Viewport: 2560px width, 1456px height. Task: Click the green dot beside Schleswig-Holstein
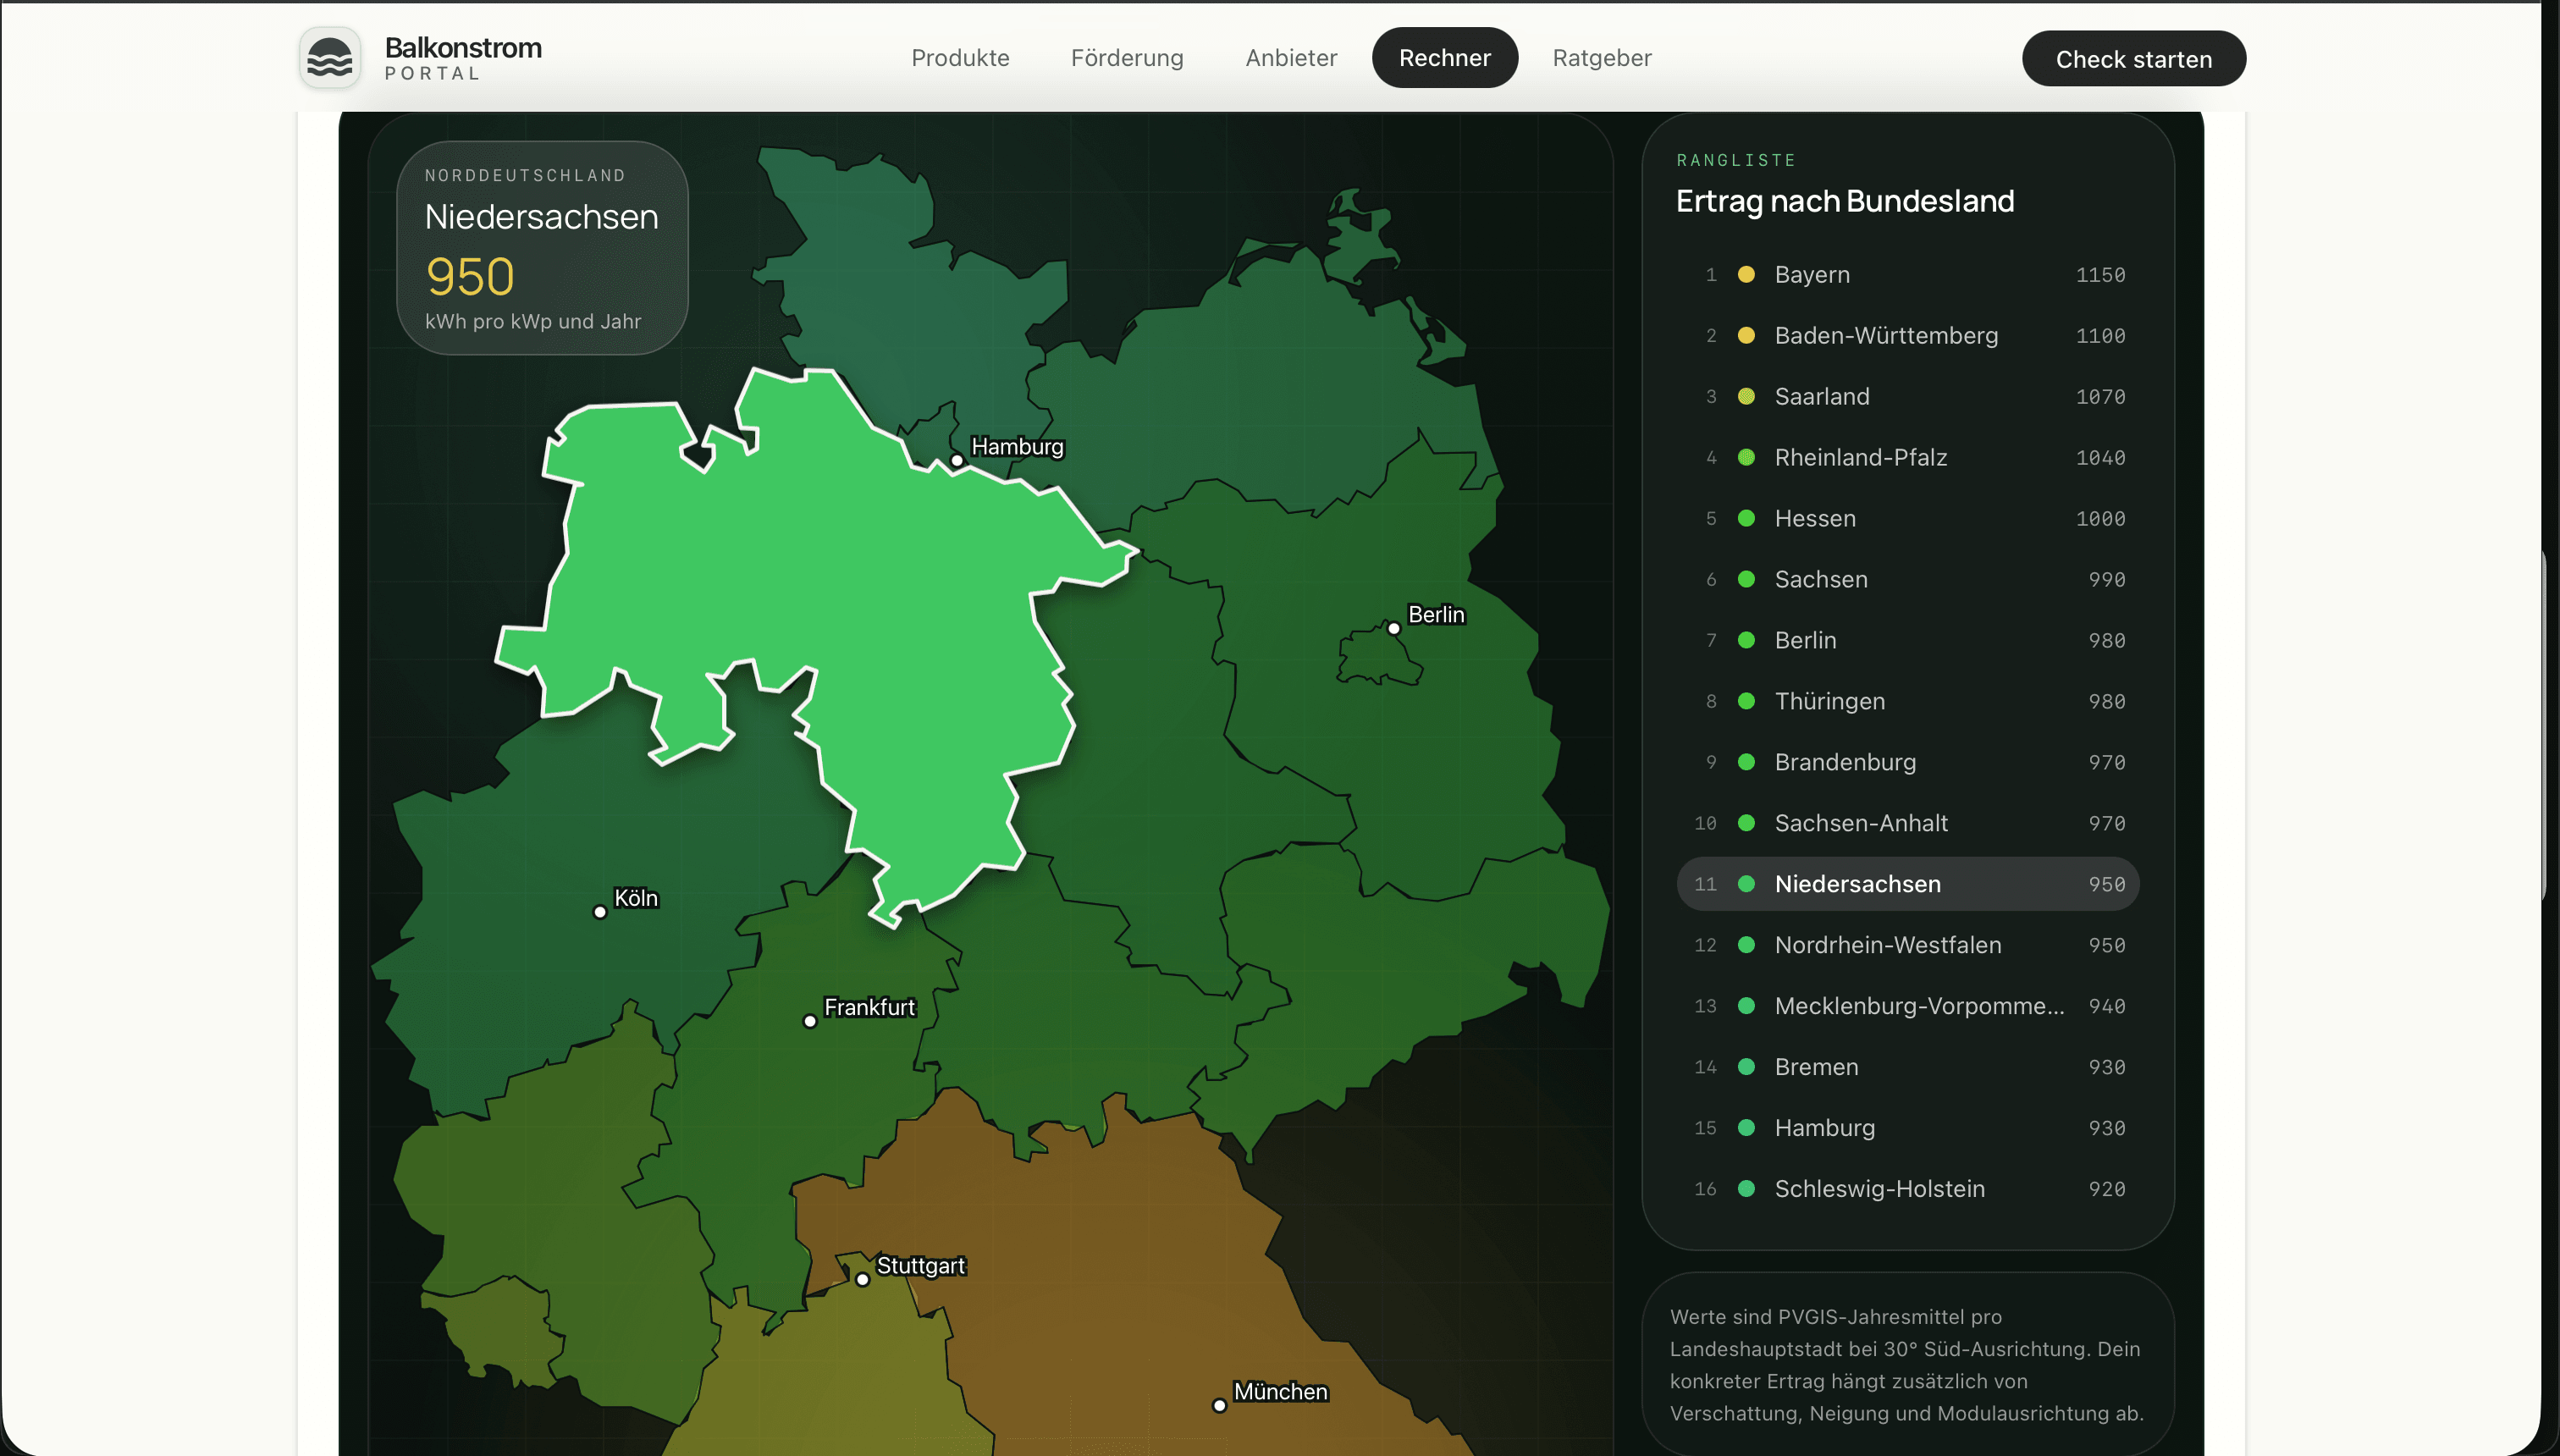(1746, 1190)
